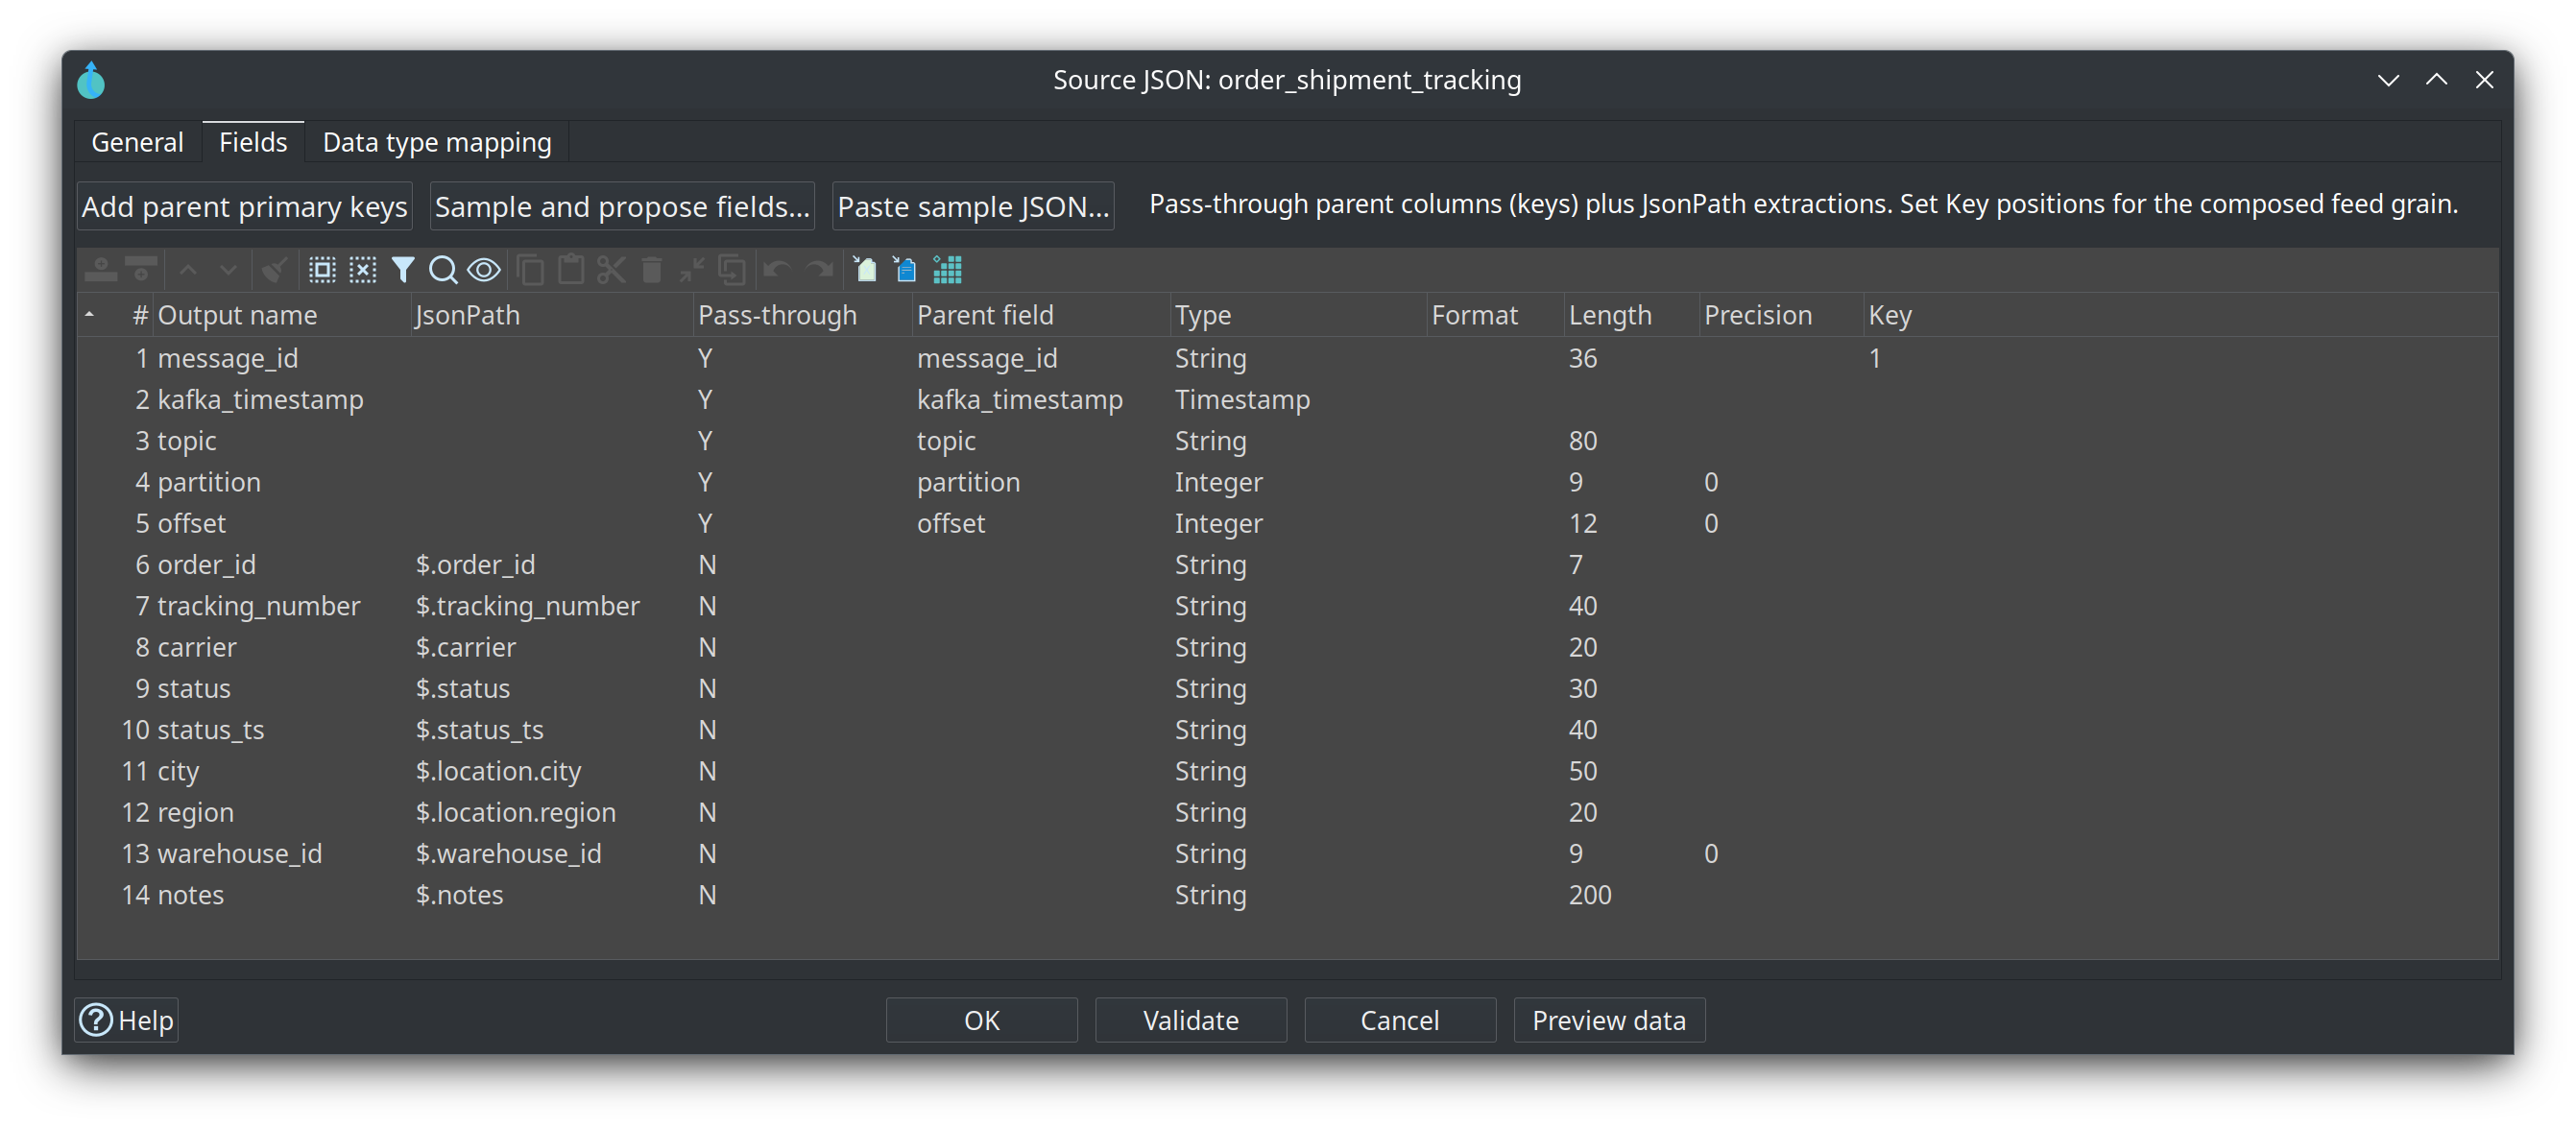Click the Cancel button
The image size is (2576, 1128).
(1400, 1020)
